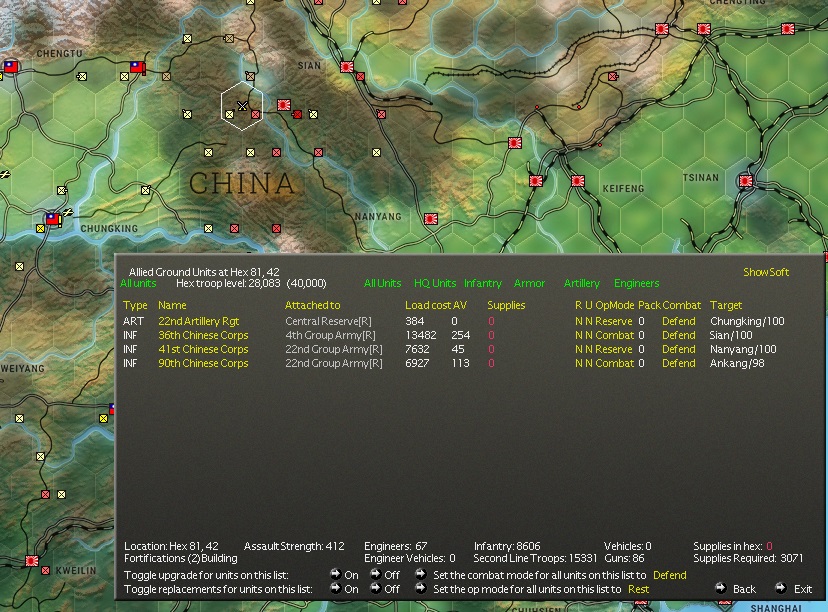Click the On arrow for toggle replacements

(335, 588)
